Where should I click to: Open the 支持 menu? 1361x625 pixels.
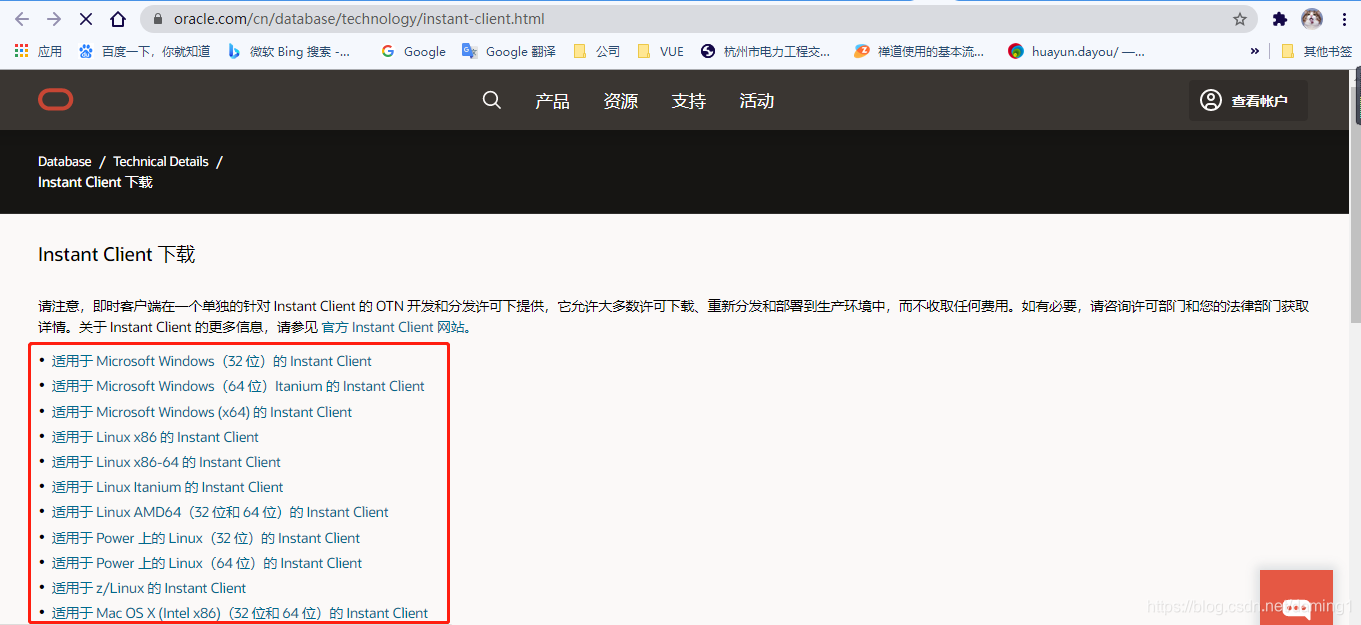688,101
